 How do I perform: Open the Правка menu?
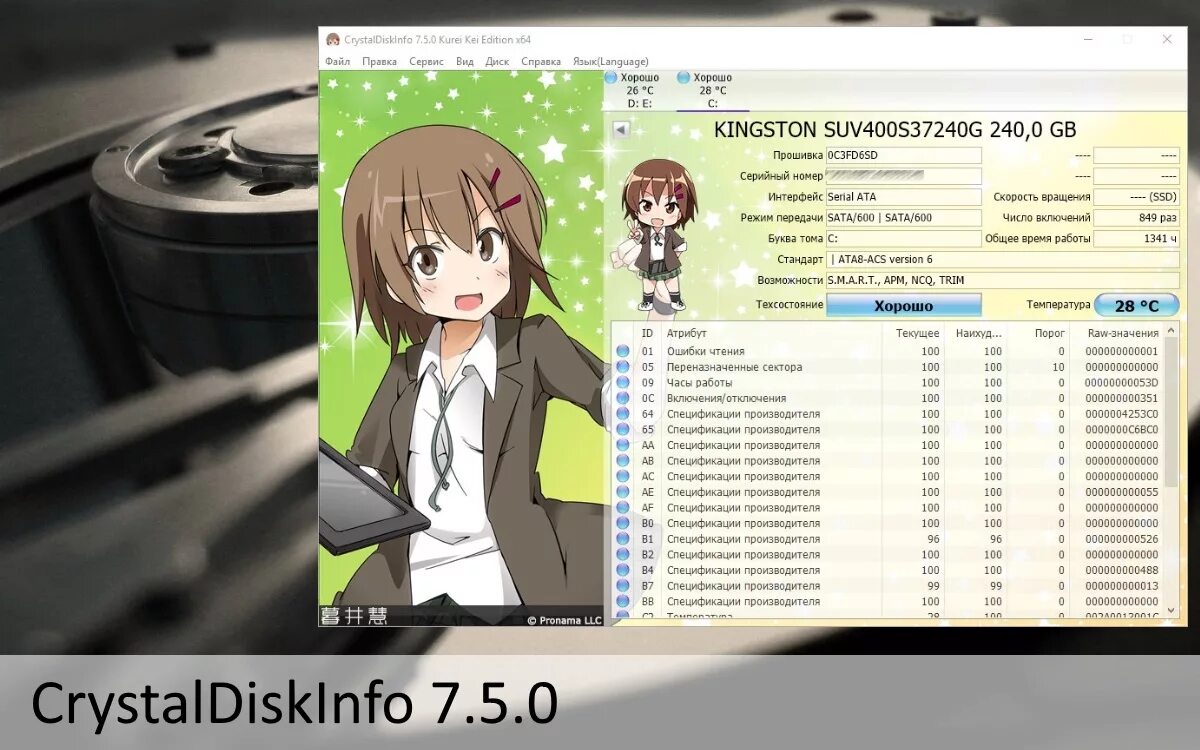[380, 61]
